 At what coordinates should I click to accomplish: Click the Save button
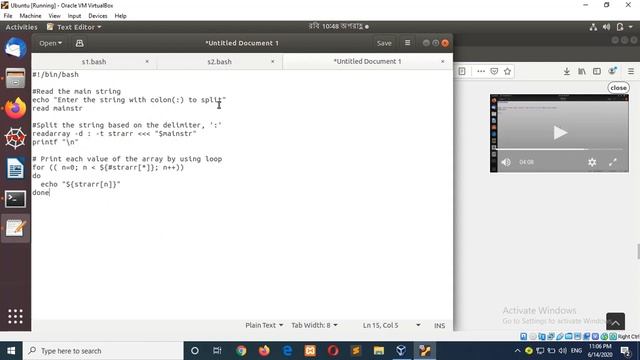coord(384,43)
